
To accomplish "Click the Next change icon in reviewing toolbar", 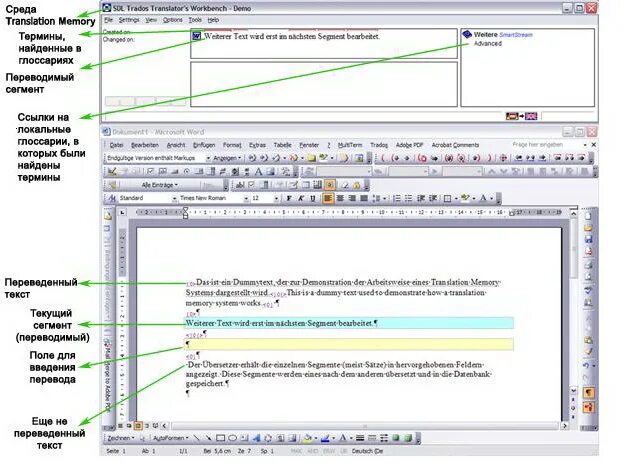I will point(263,158).
